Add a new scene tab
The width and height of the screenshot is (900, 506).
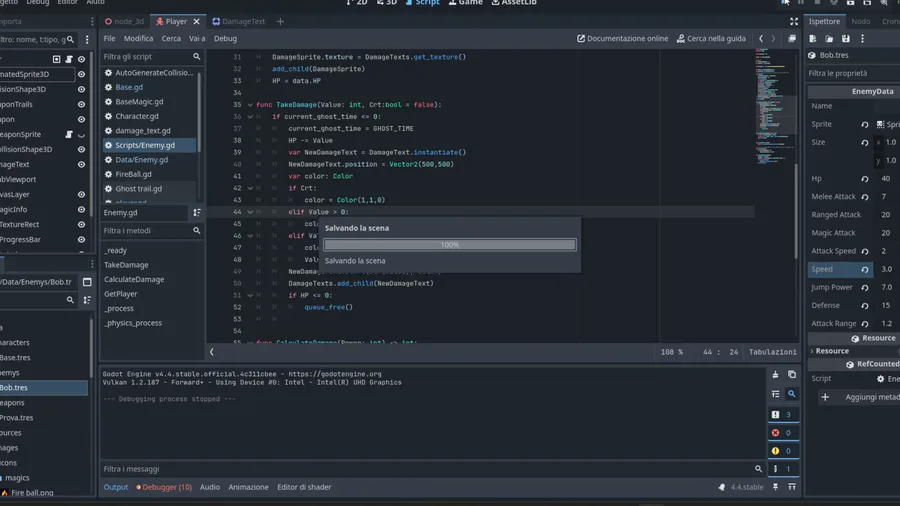280,21
